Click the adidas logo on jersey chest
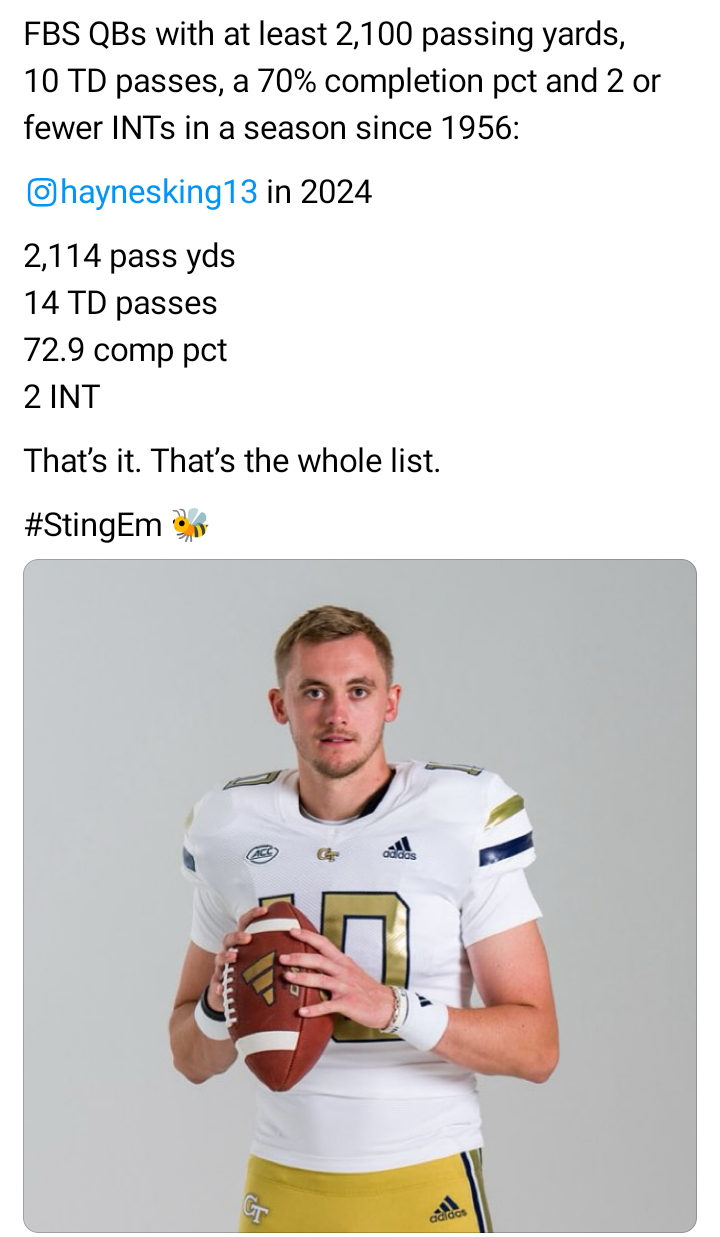The image size is (720, 1237). pyautogui.click(x=399, y=848)
